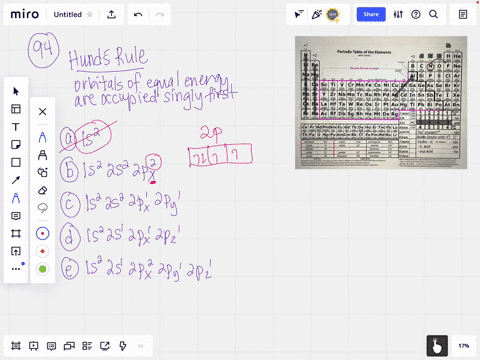Open the frames panel icon
Viewport: 480px width, 360px height.
pyautogui.click(x=16, y=346)
